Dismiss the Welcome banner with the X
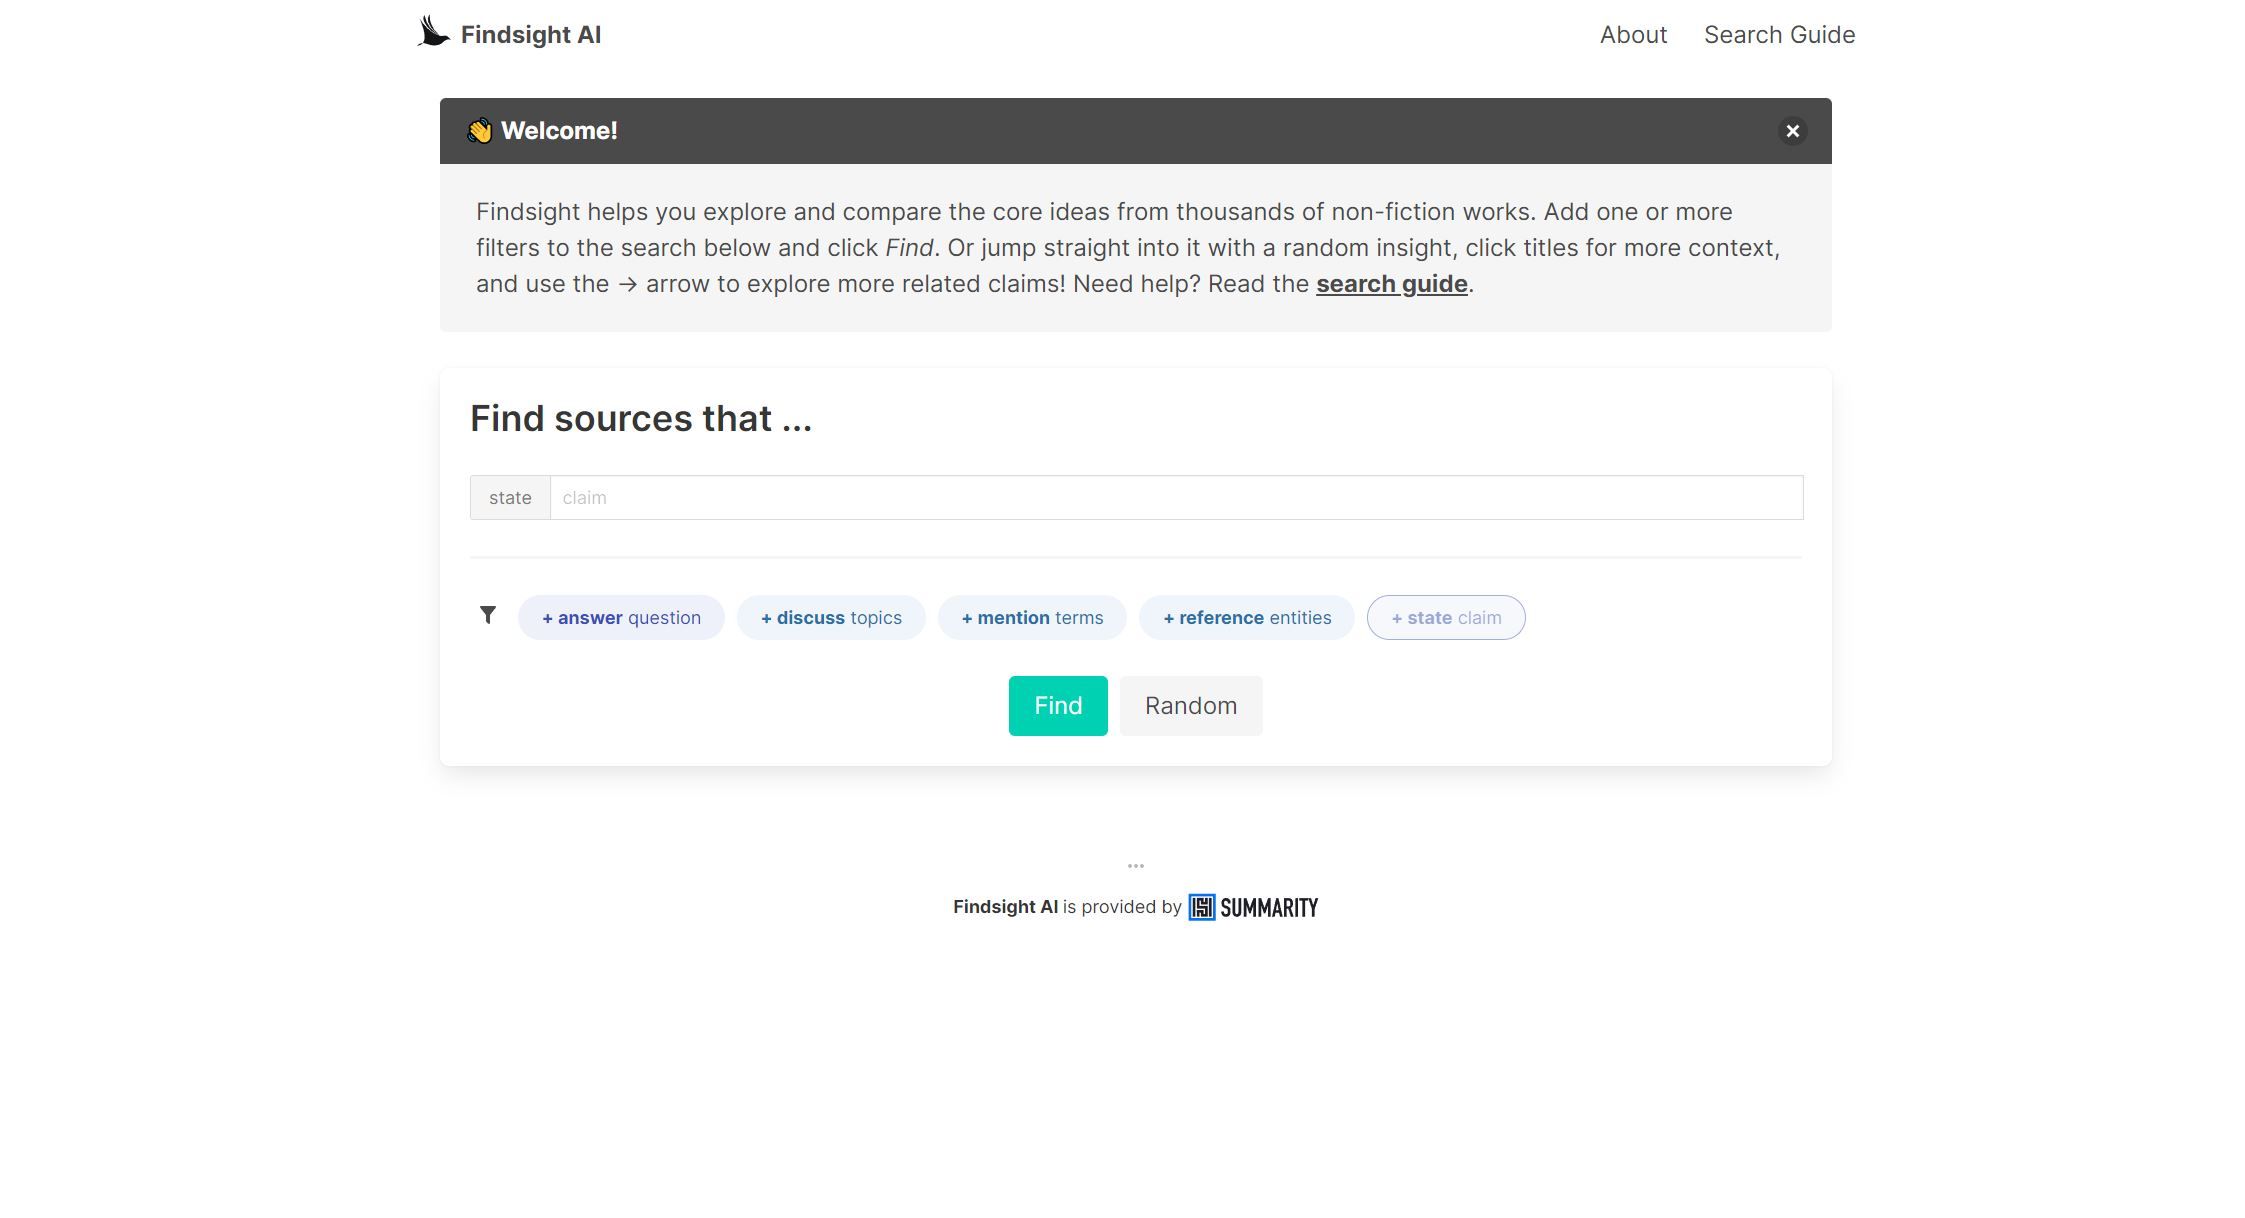2245x1218 pixels. [1791, 131]
